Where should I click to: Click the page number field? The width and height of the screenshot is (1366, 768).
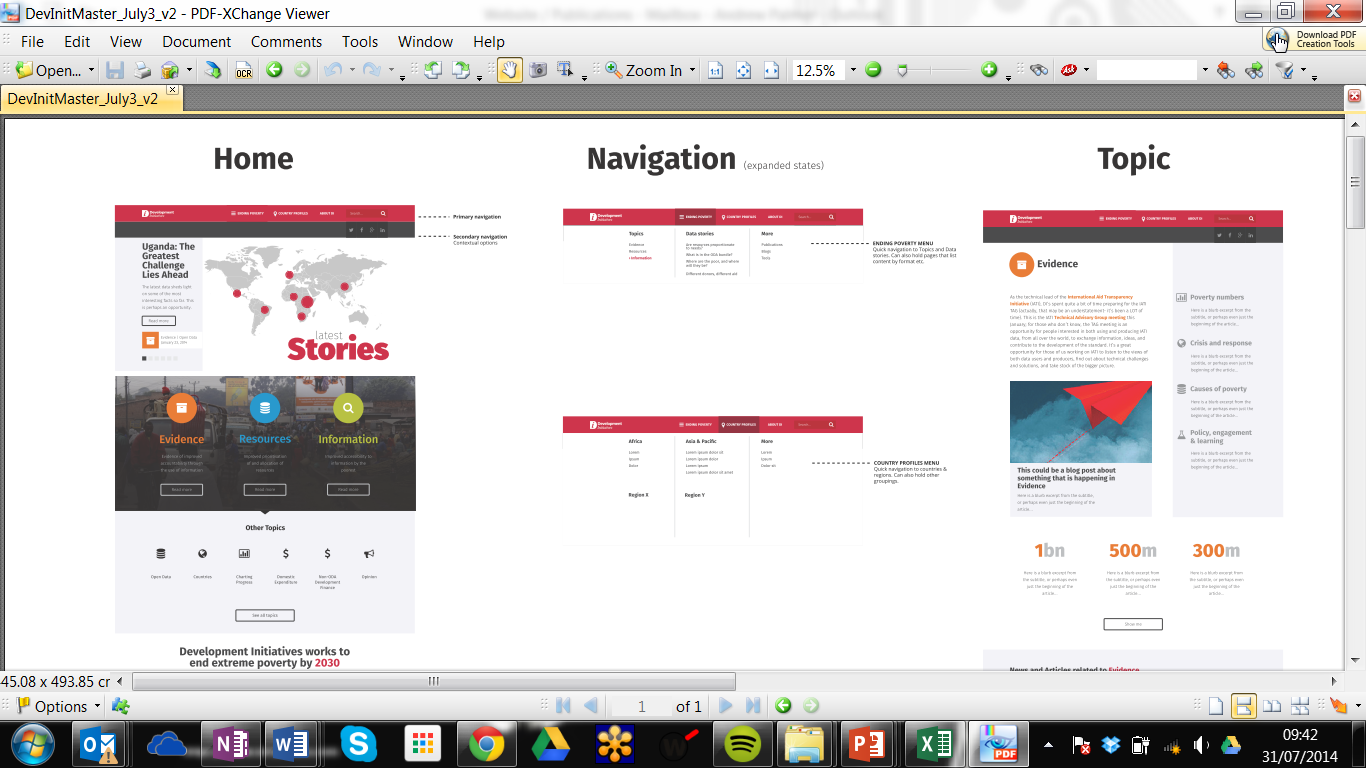point(641,706)
